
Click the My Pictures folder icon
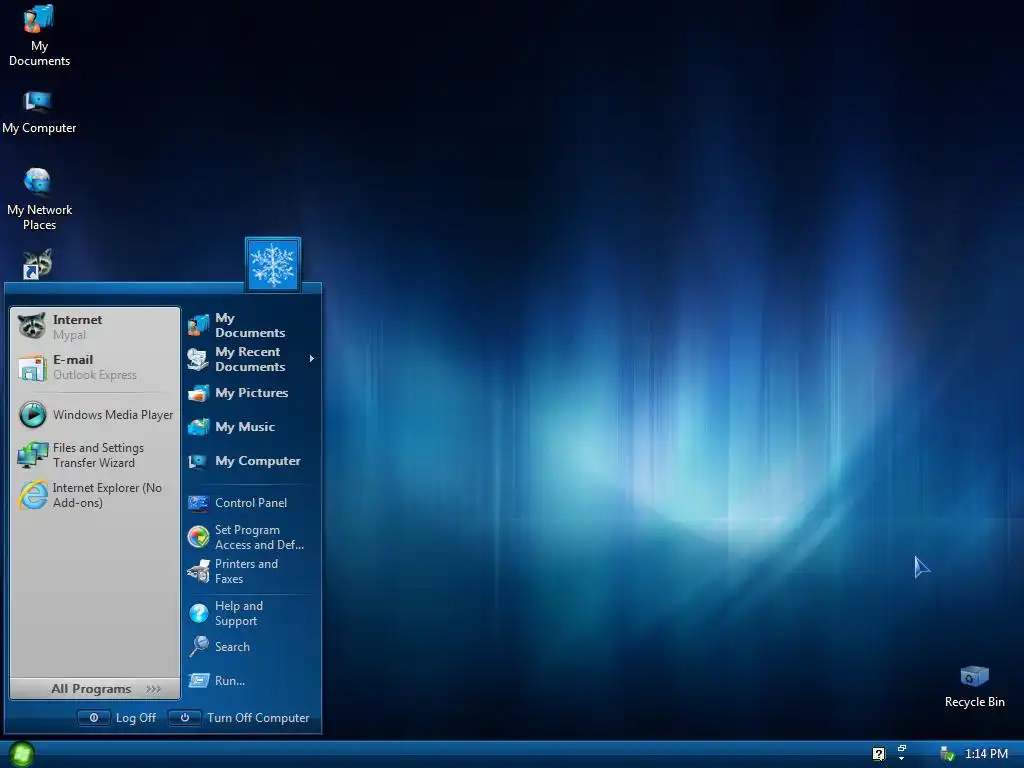[x=198, y=393]
